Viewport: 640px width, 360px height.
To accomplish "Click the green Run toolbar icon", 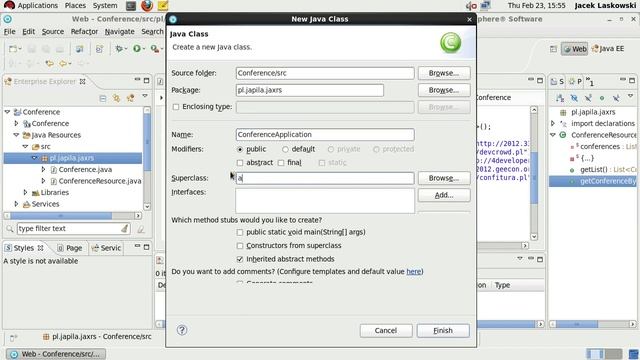I will pyautogui.click(x=136, y=49).
